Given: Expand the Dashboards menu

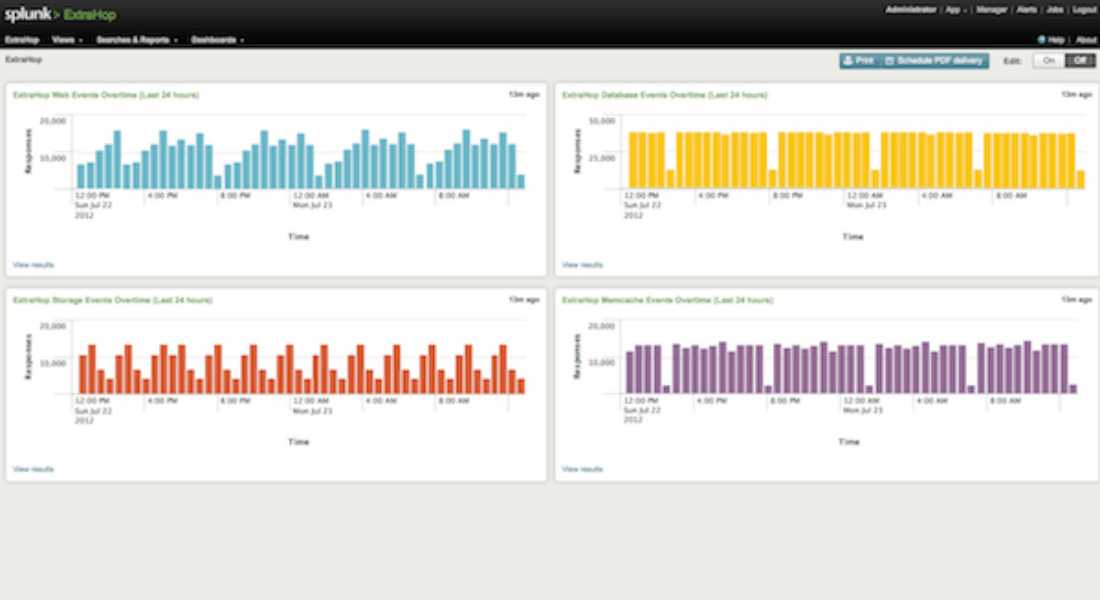Looking at the screenshot, I should click(x=217, y=40).
